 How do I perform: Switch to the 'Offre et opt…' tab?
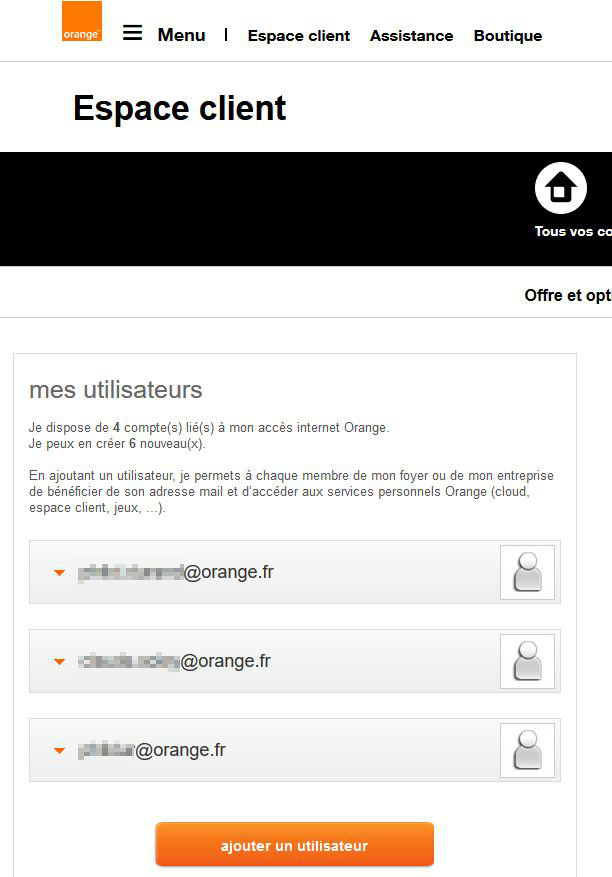(568, 295)
